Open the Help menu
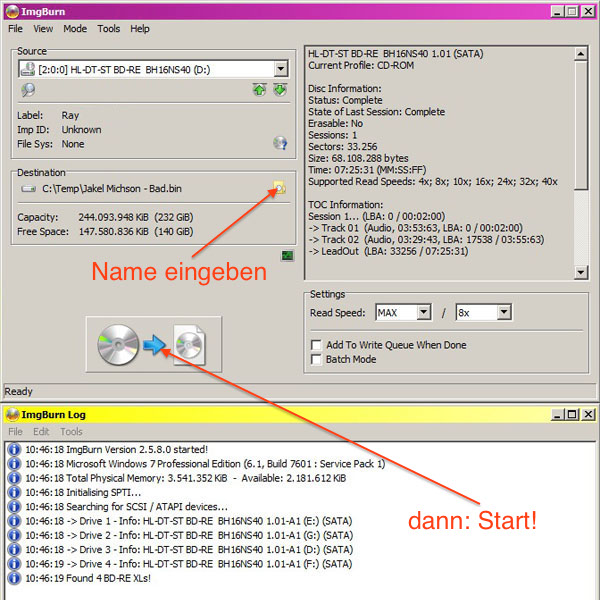Viewport: 600px width, 600px height. (x=140, y=29)
